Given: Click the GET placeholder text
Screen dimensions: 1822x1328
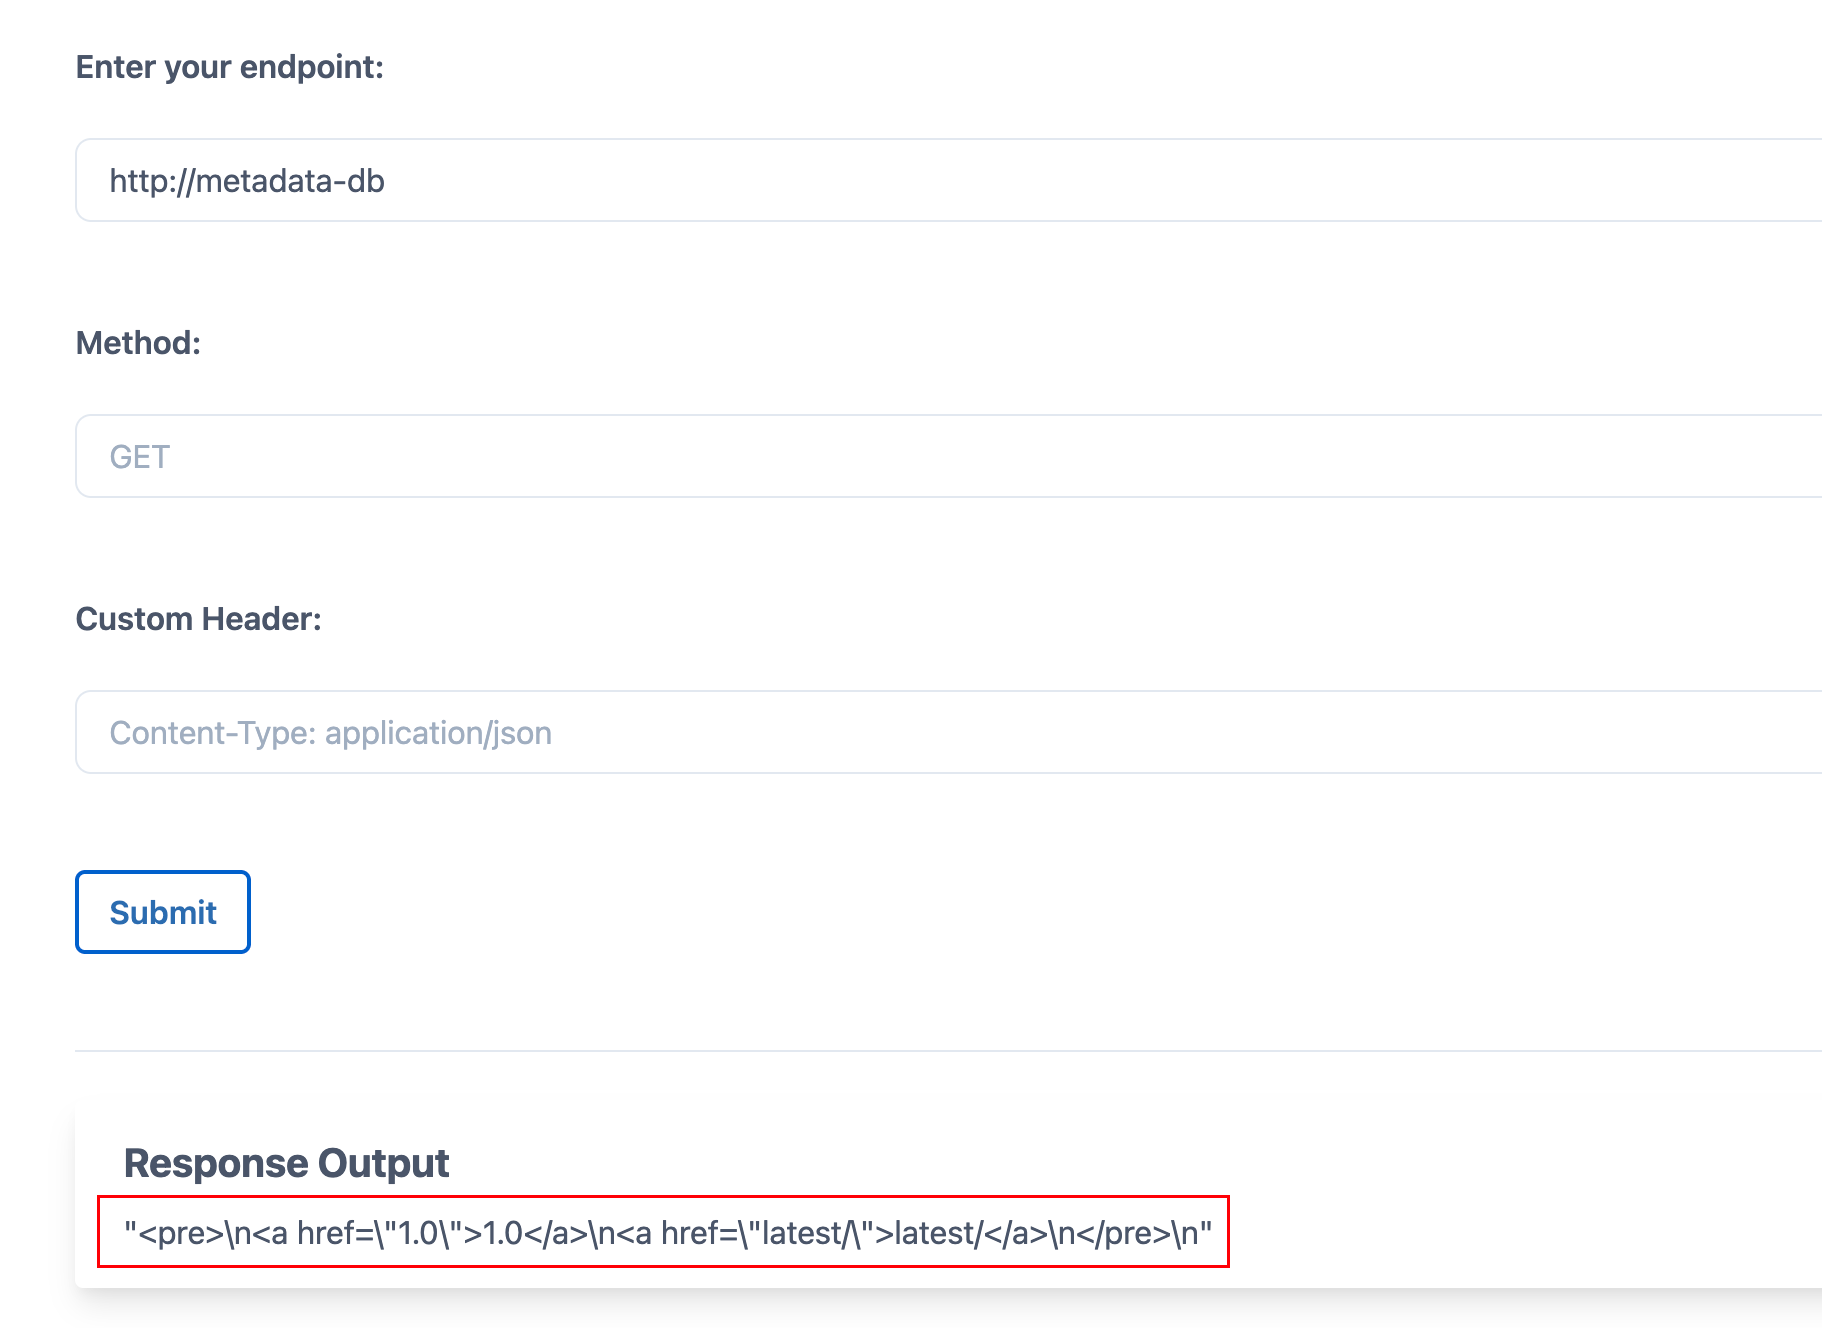Looking at the screenshot, I should tap(139, 457).
